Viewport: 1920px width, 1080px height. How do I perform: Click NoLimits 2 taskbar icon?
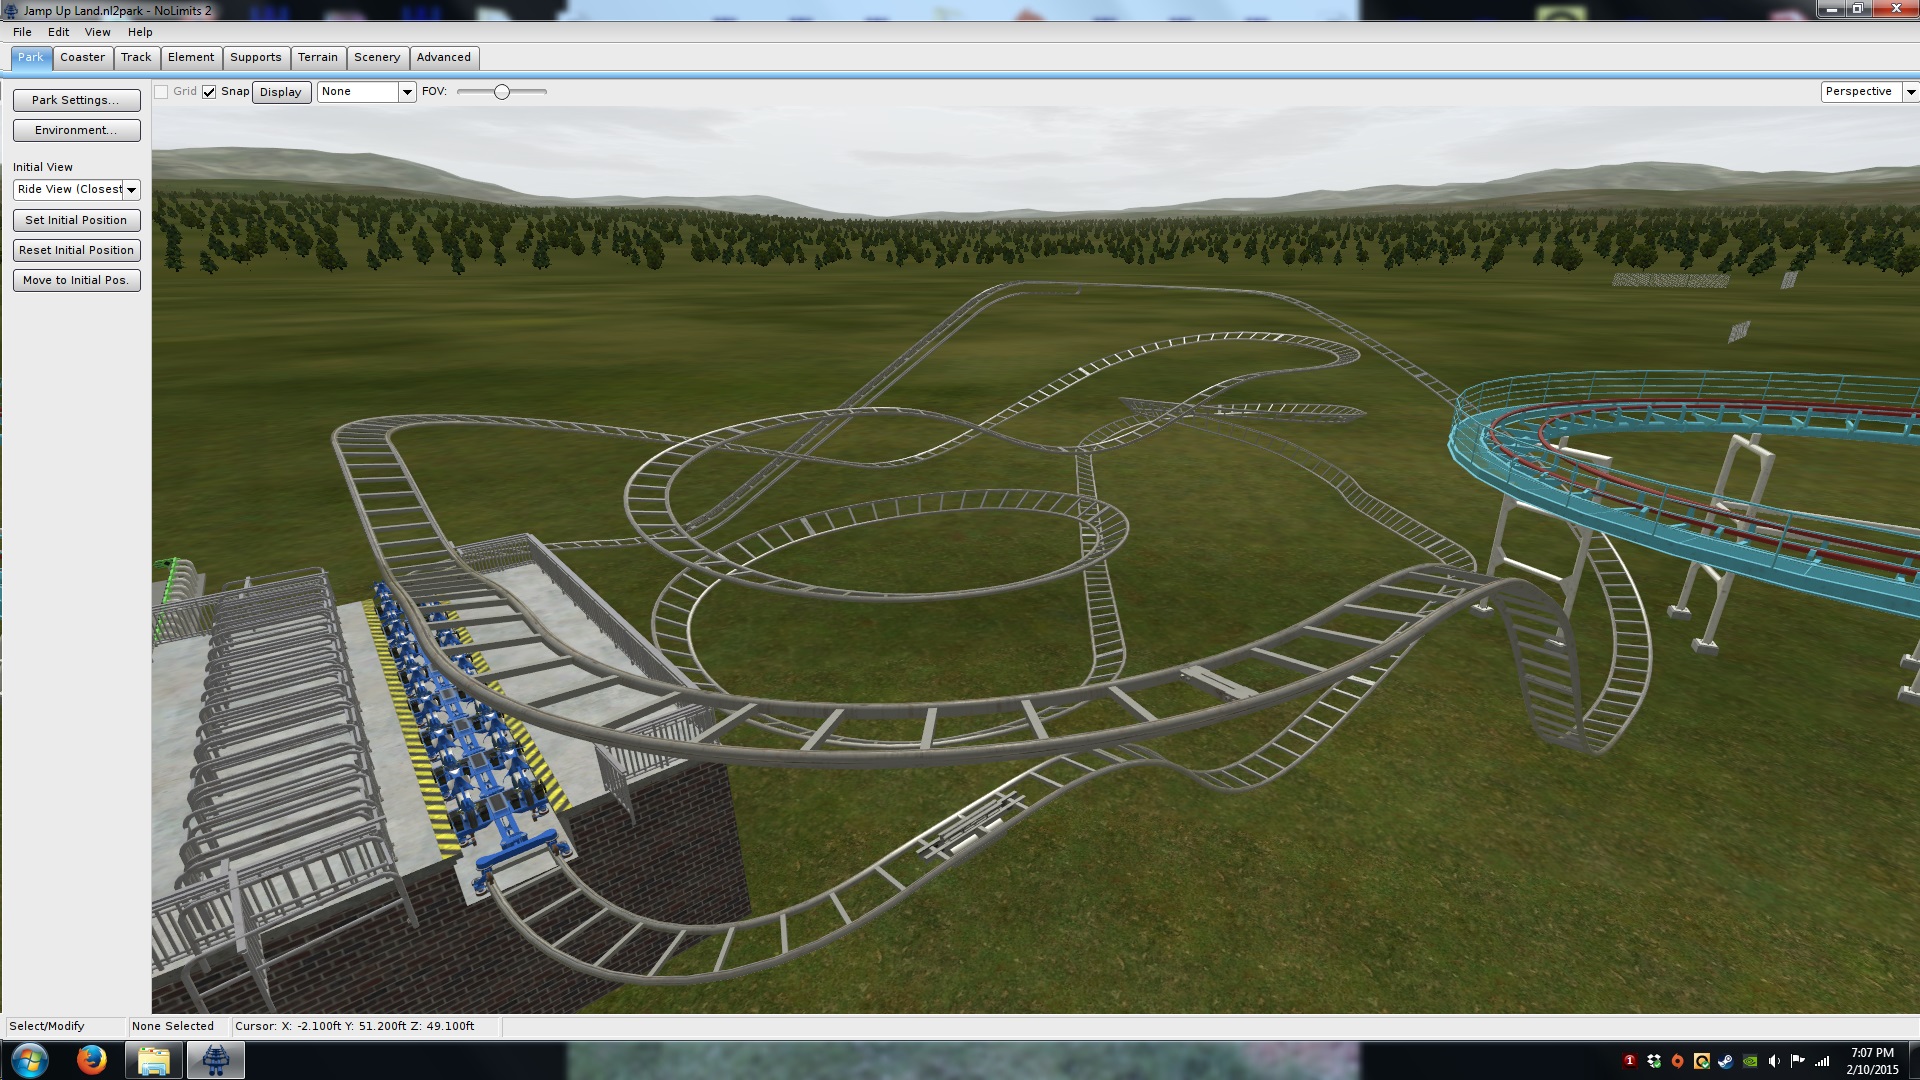215,1060
